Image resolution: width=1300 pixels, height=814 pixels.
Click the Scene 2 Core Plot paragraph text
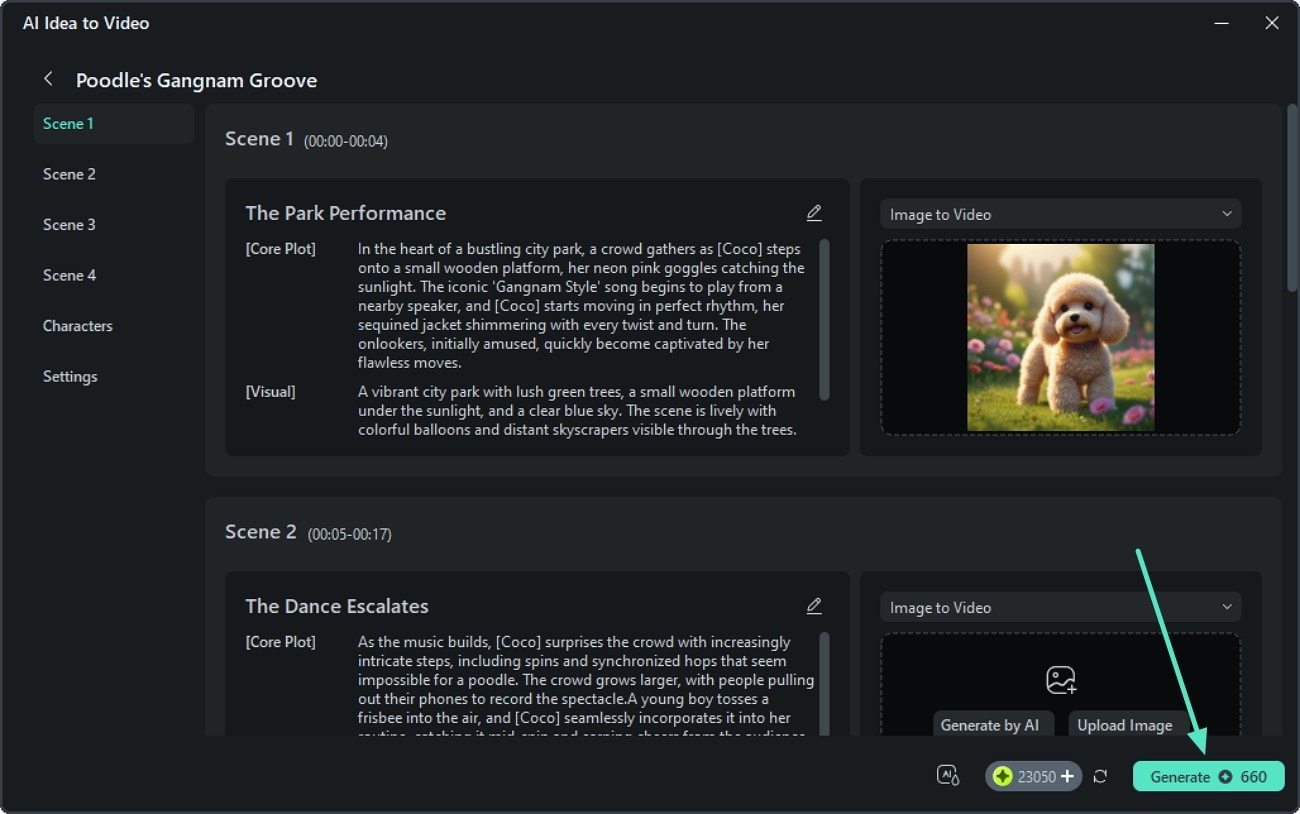pyautogui.click(x=586, y=685)
